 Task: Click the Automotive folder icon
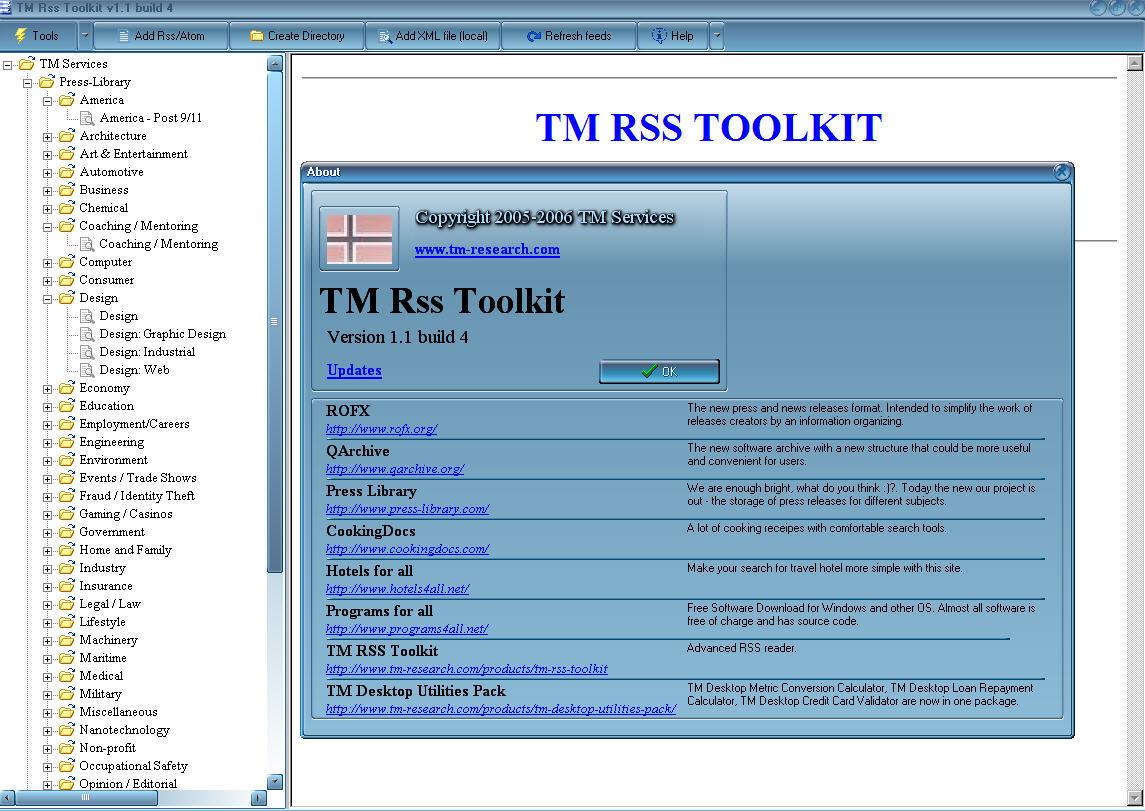[x=66, y=172]
